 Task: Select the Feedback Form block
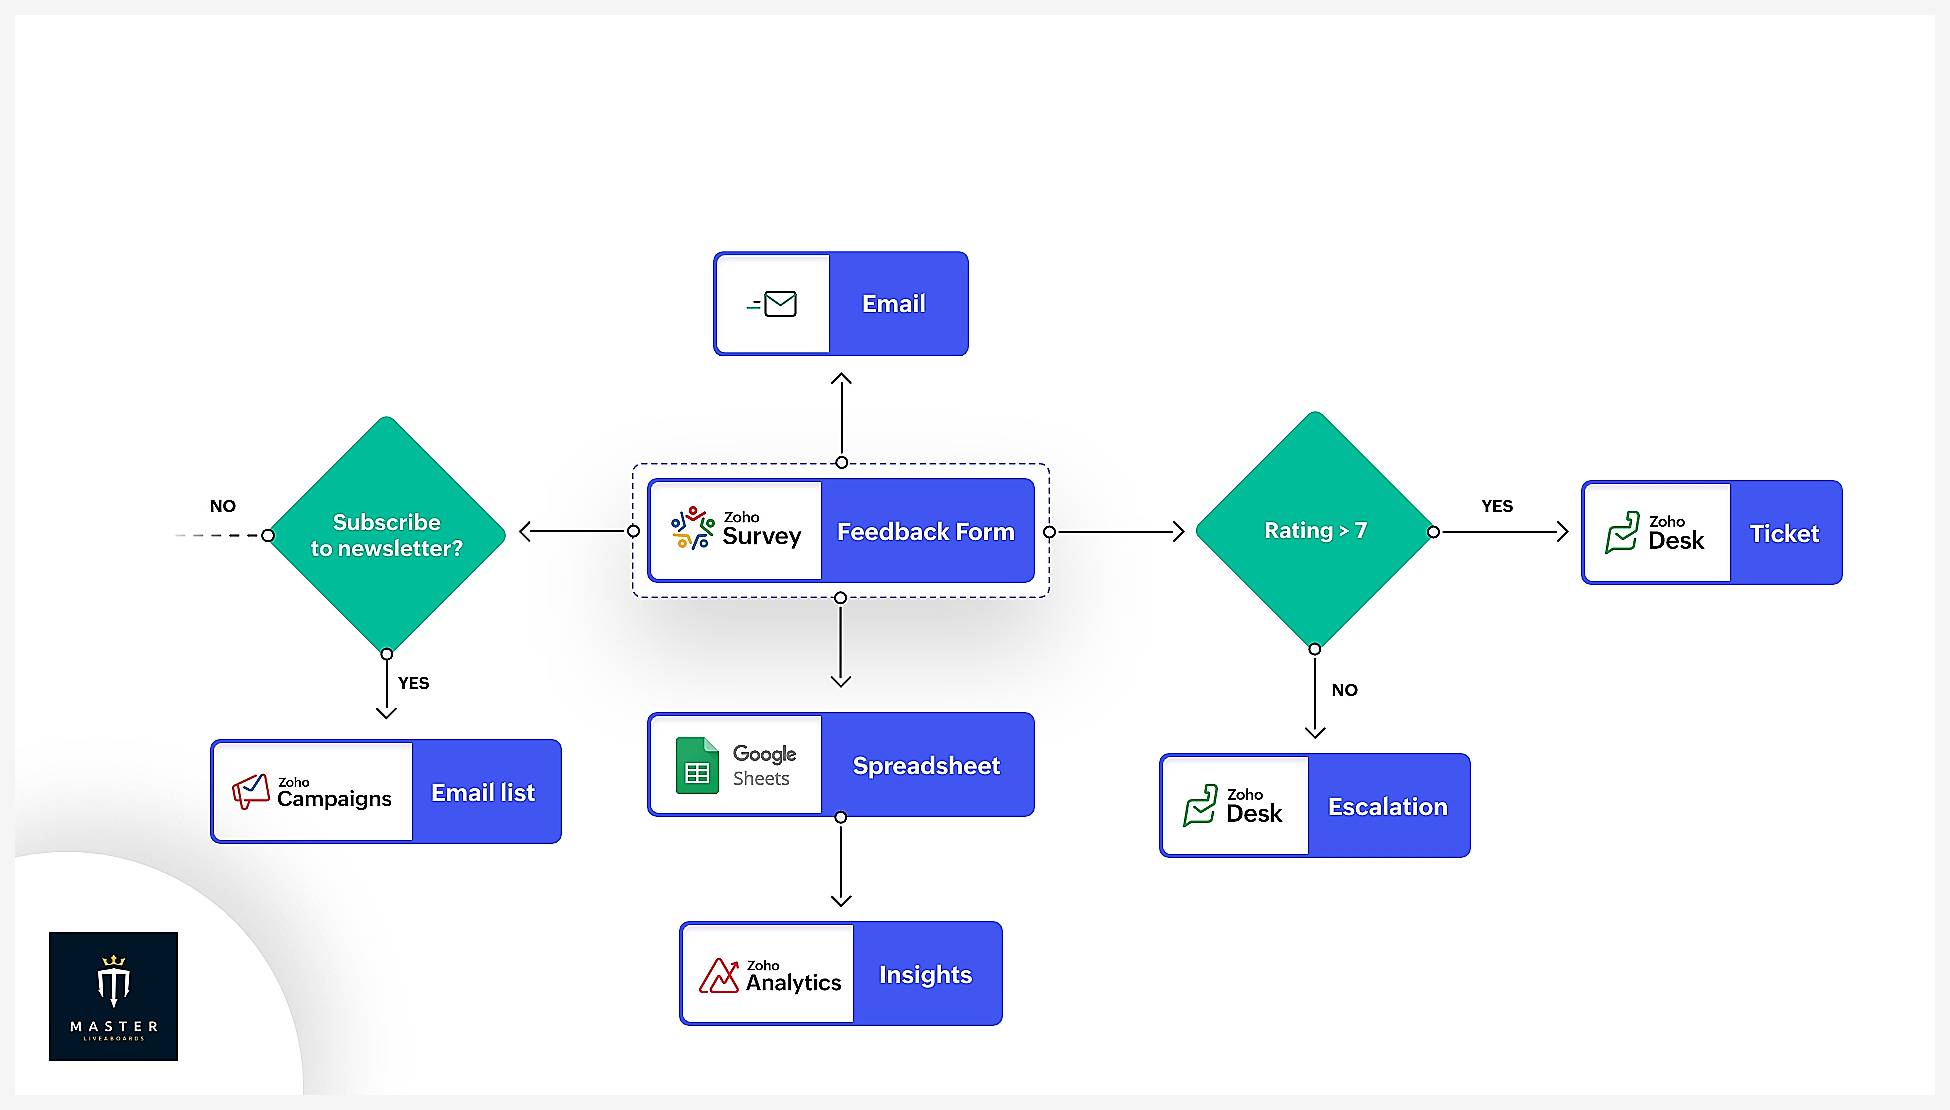[x=927, y=531]
